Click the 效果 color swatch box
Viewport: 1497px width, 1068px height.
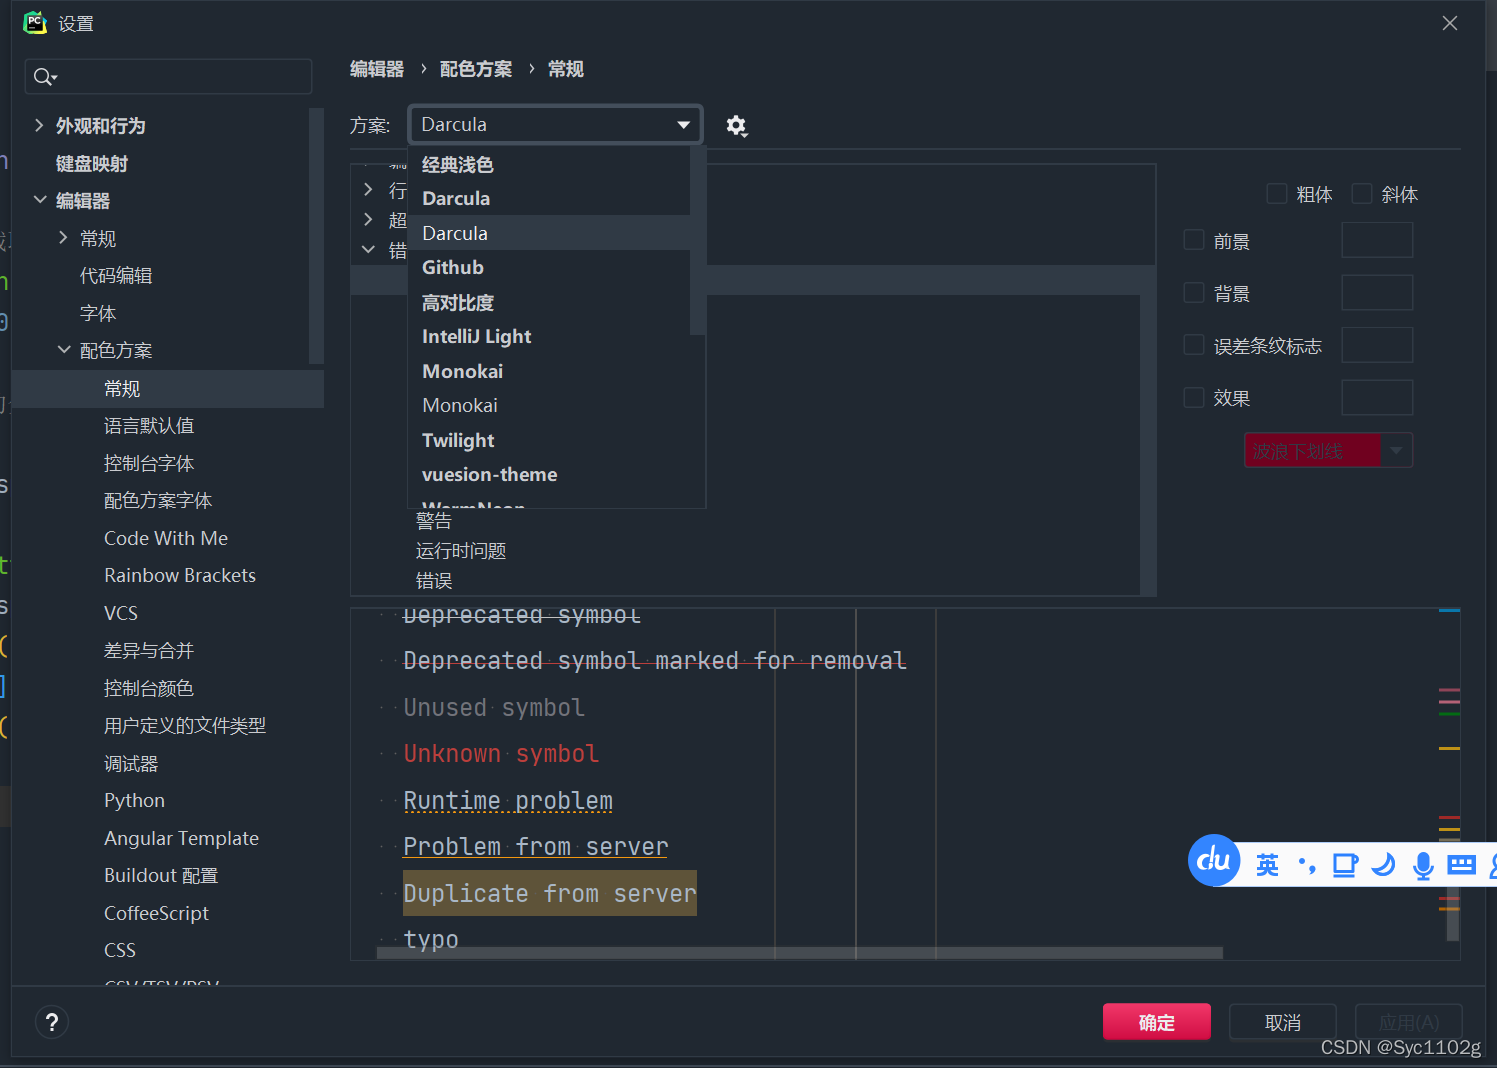click(x=1377, y=397)
